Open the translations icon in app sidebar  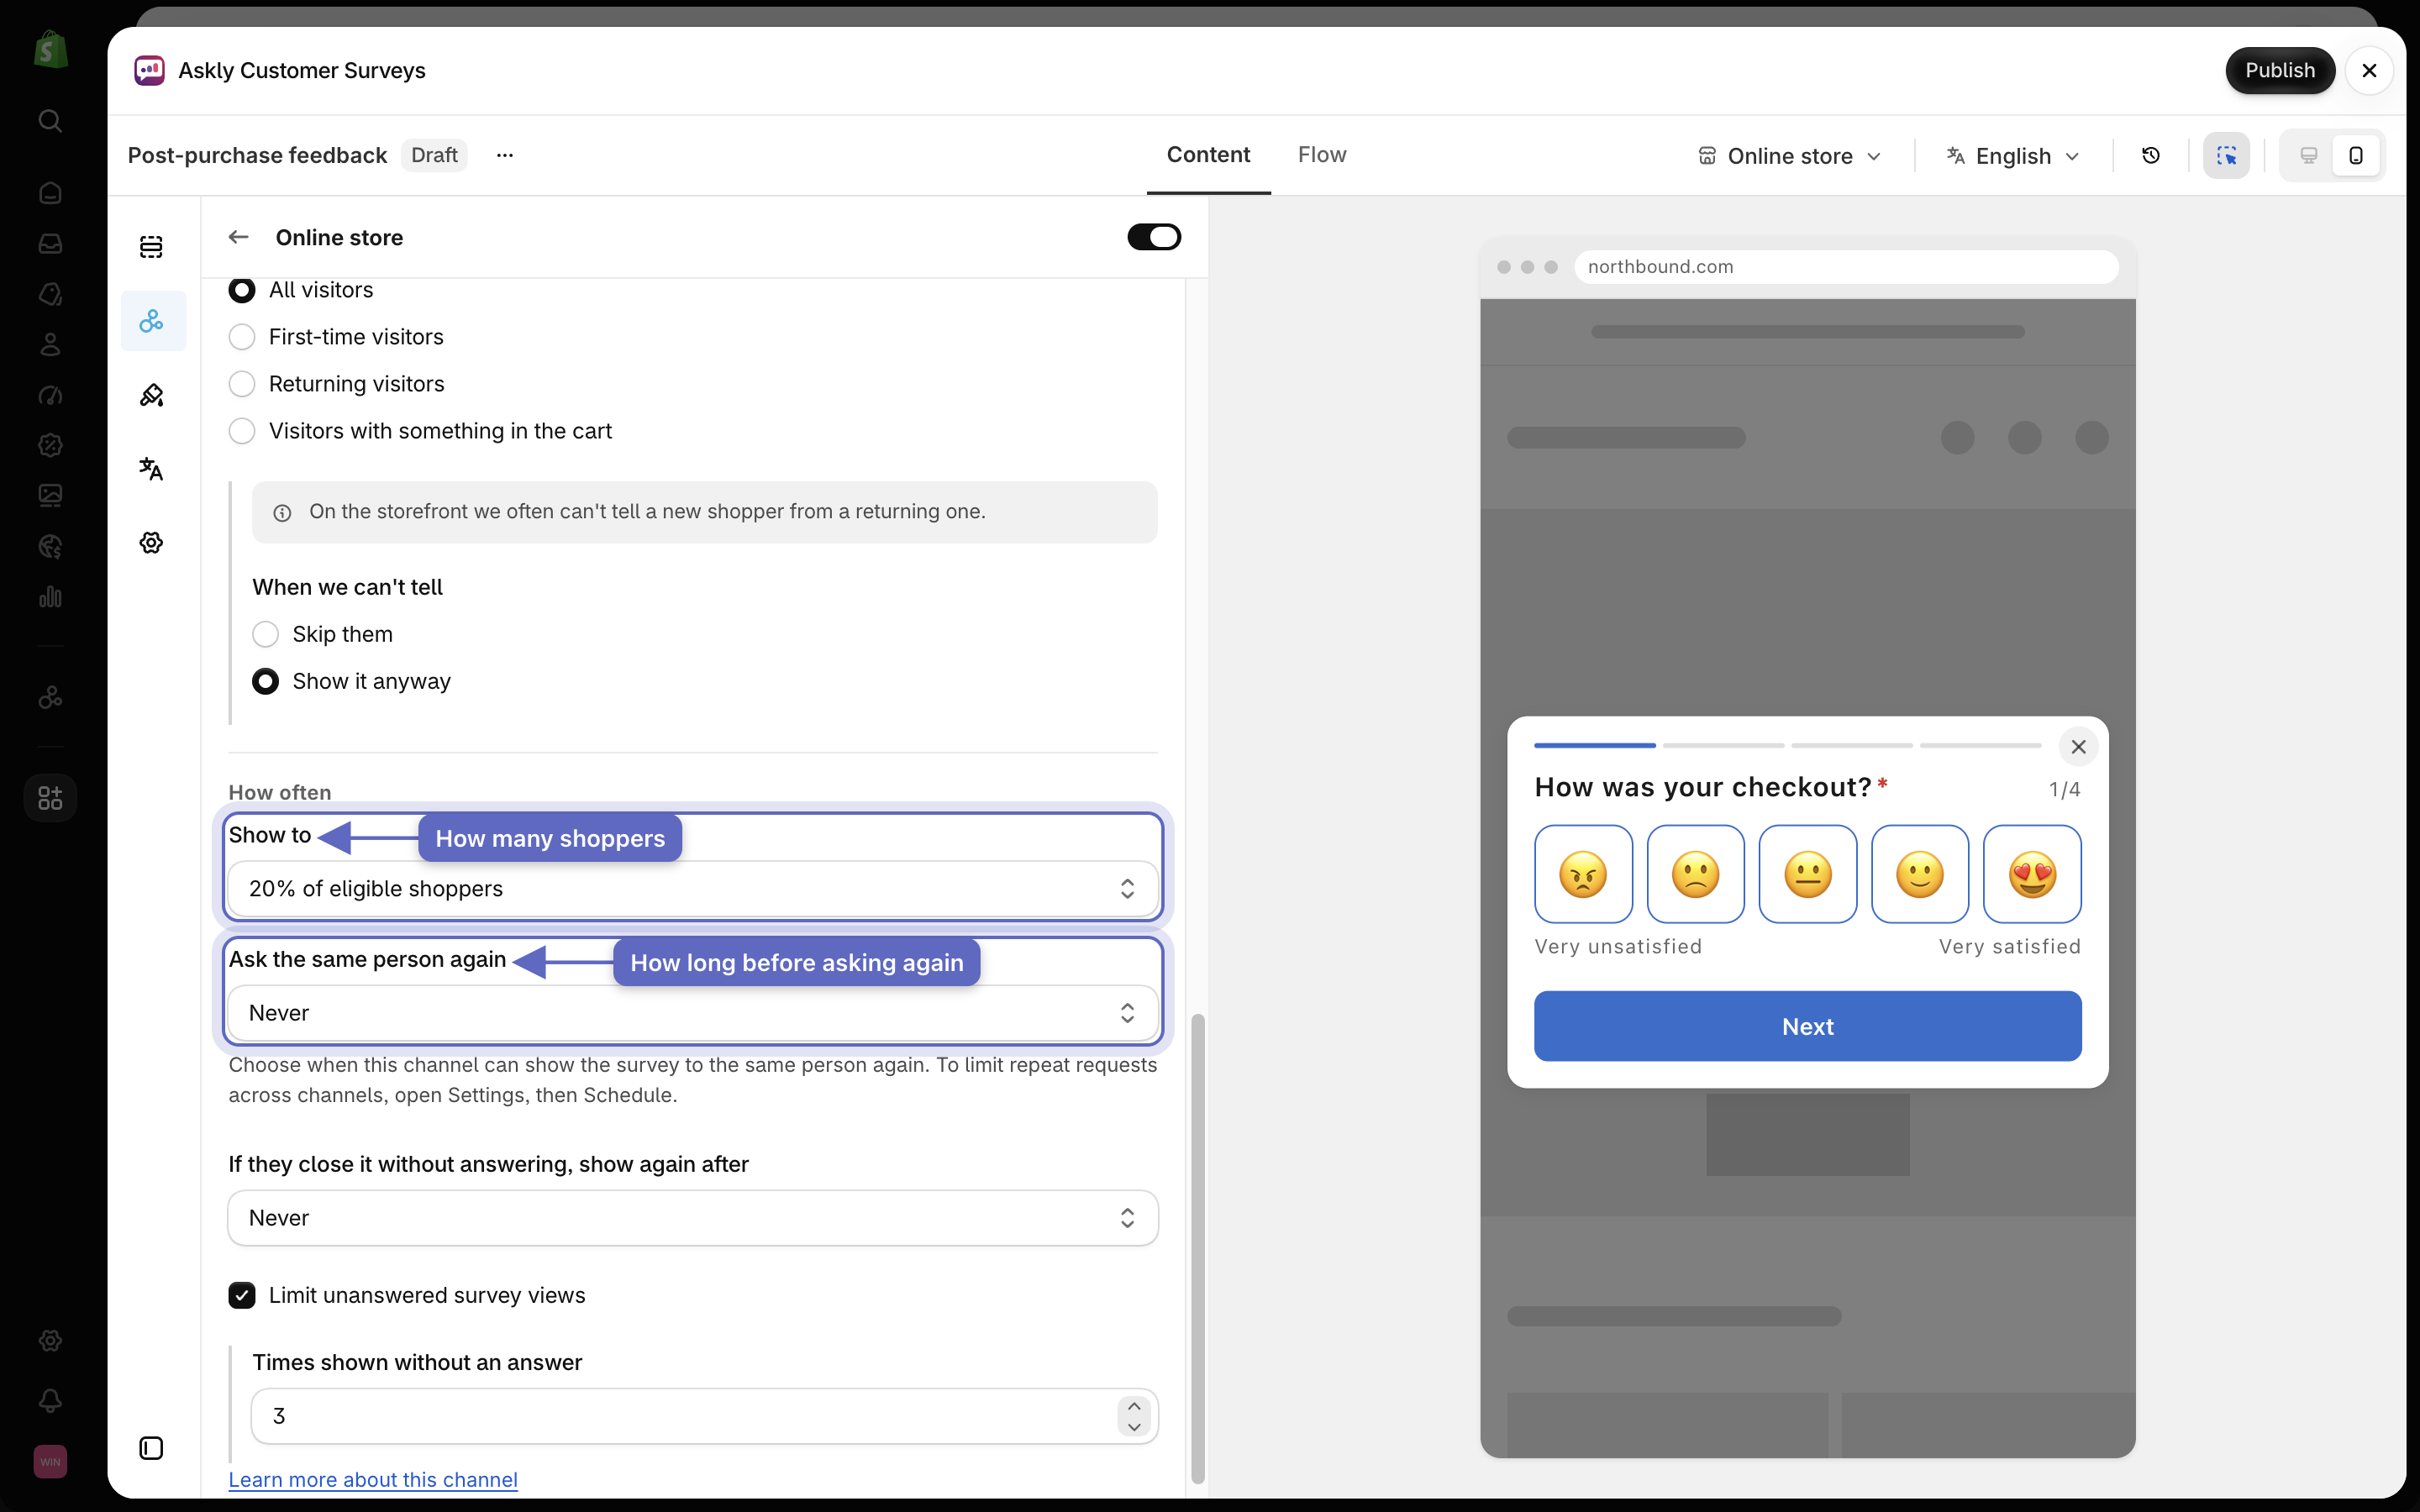tap(151, 469)
